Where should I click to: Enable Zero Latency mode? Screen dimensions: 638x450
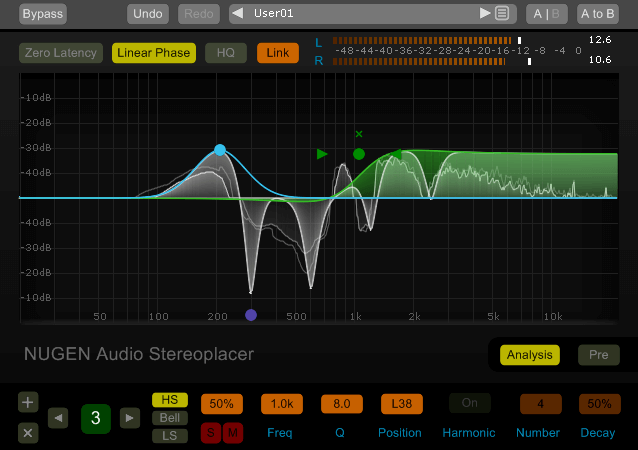point(61,53)
